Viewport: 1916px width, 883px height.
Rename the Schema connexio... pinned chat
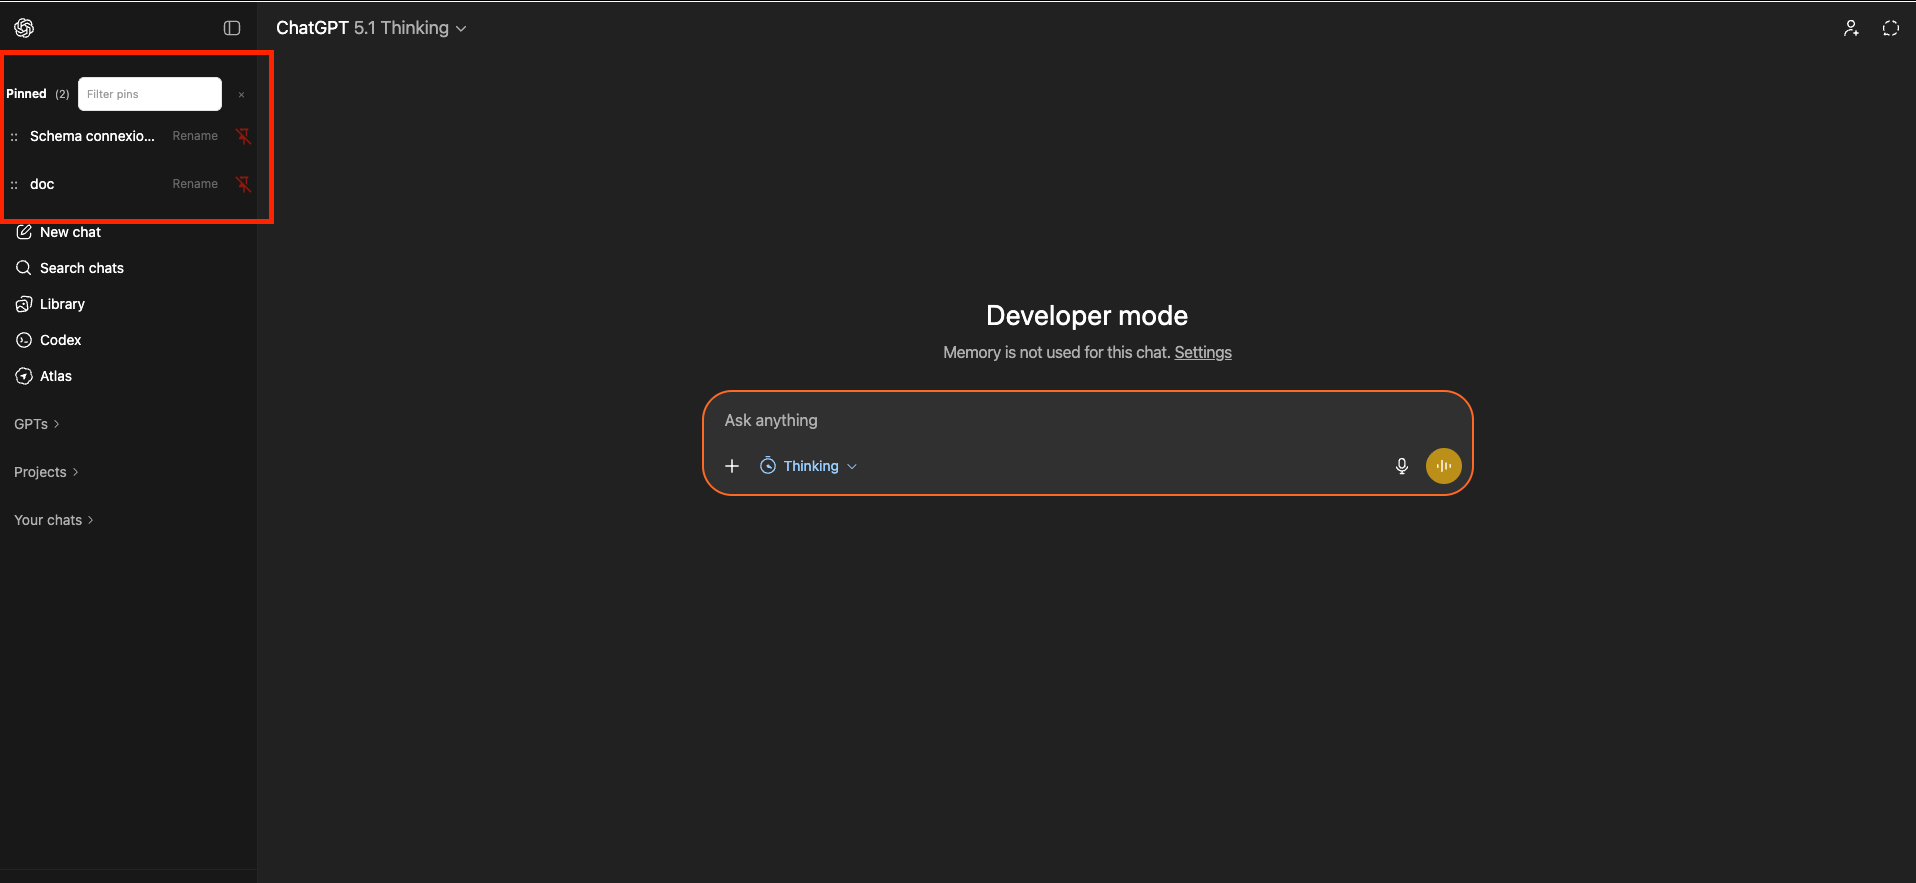click(195, 136)
